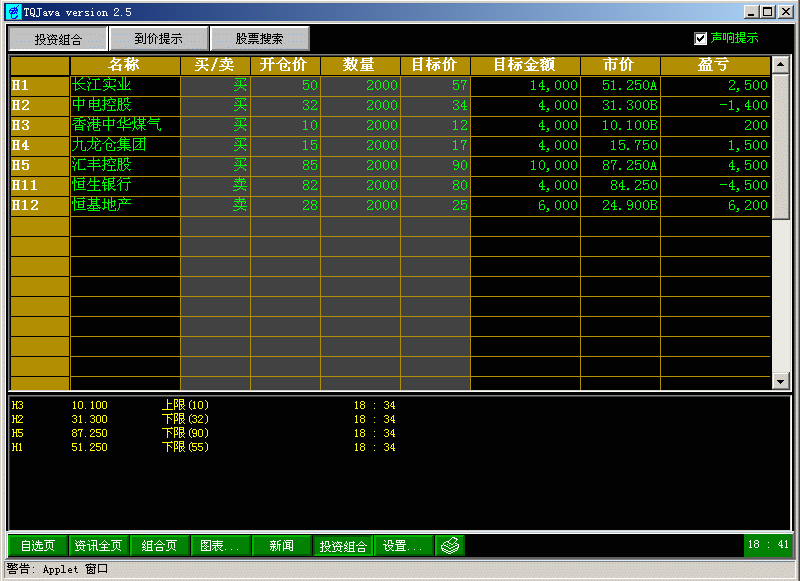This screenshot has width=800, height=581.
Task: Click the 卖 cell in the 恒生银行 row
Action: (215, 185)
